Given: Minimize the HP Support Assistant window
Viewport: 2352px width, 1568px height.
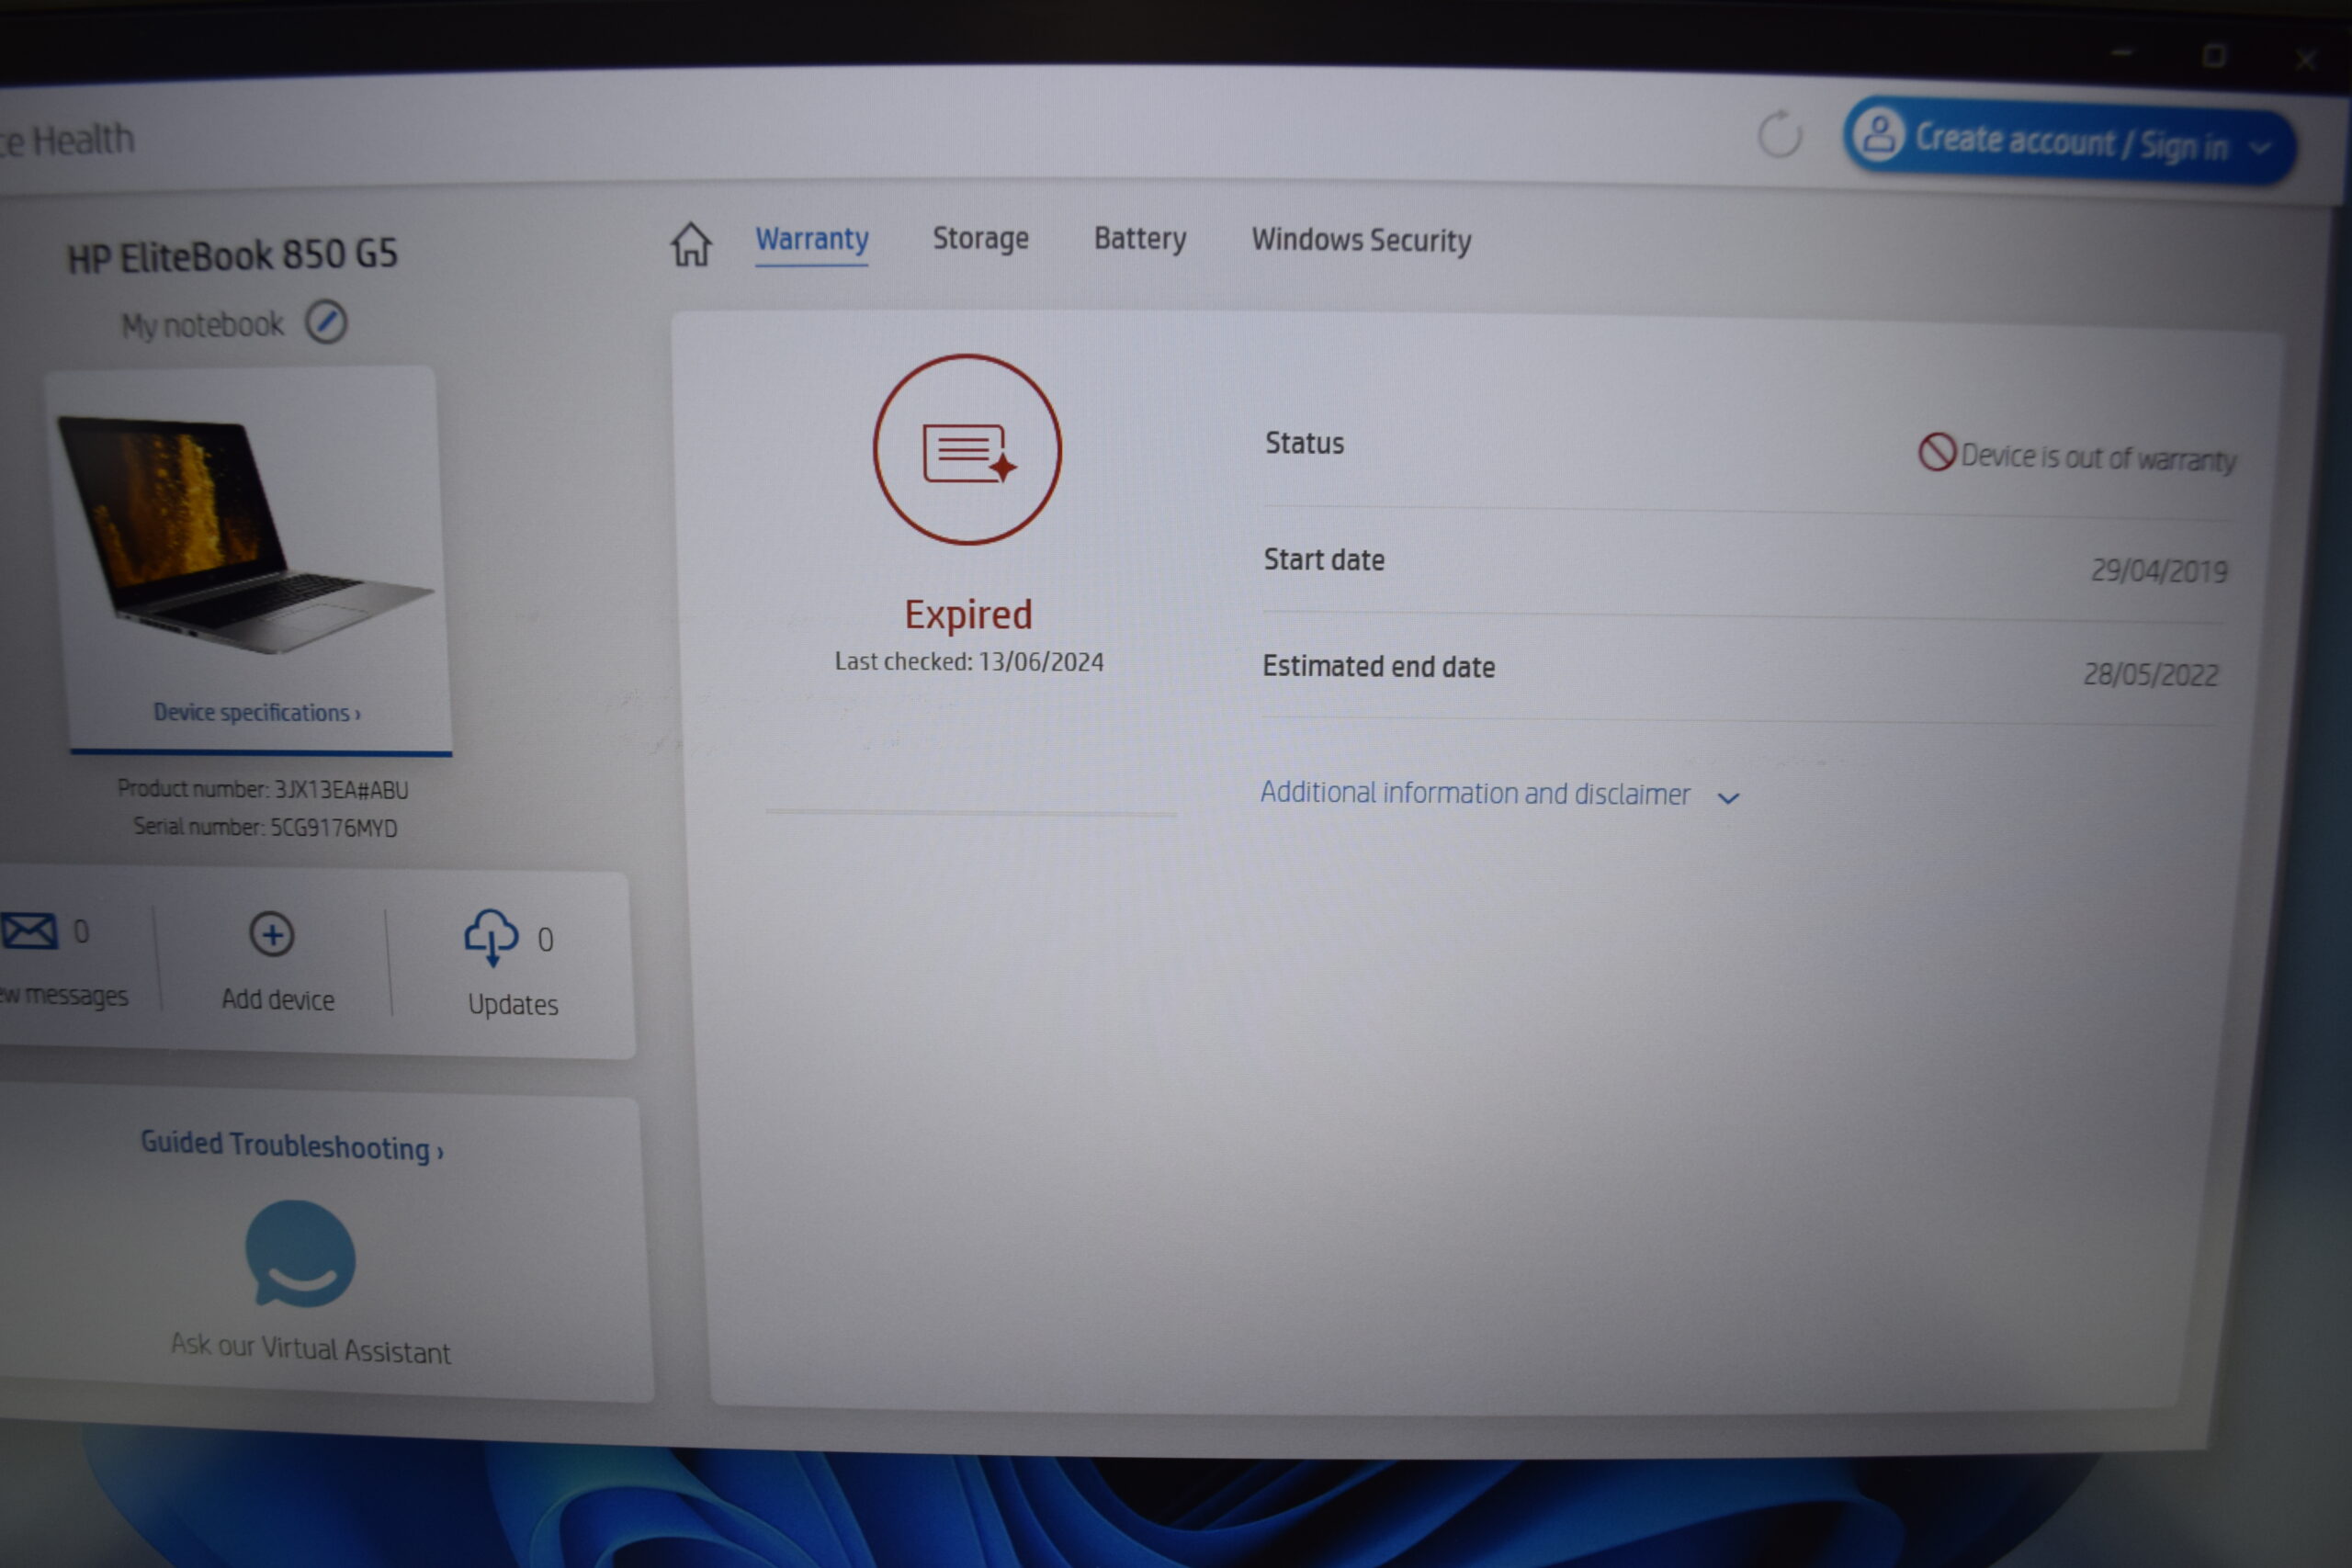Looking at the screenshot, I should click(2123, 52).
